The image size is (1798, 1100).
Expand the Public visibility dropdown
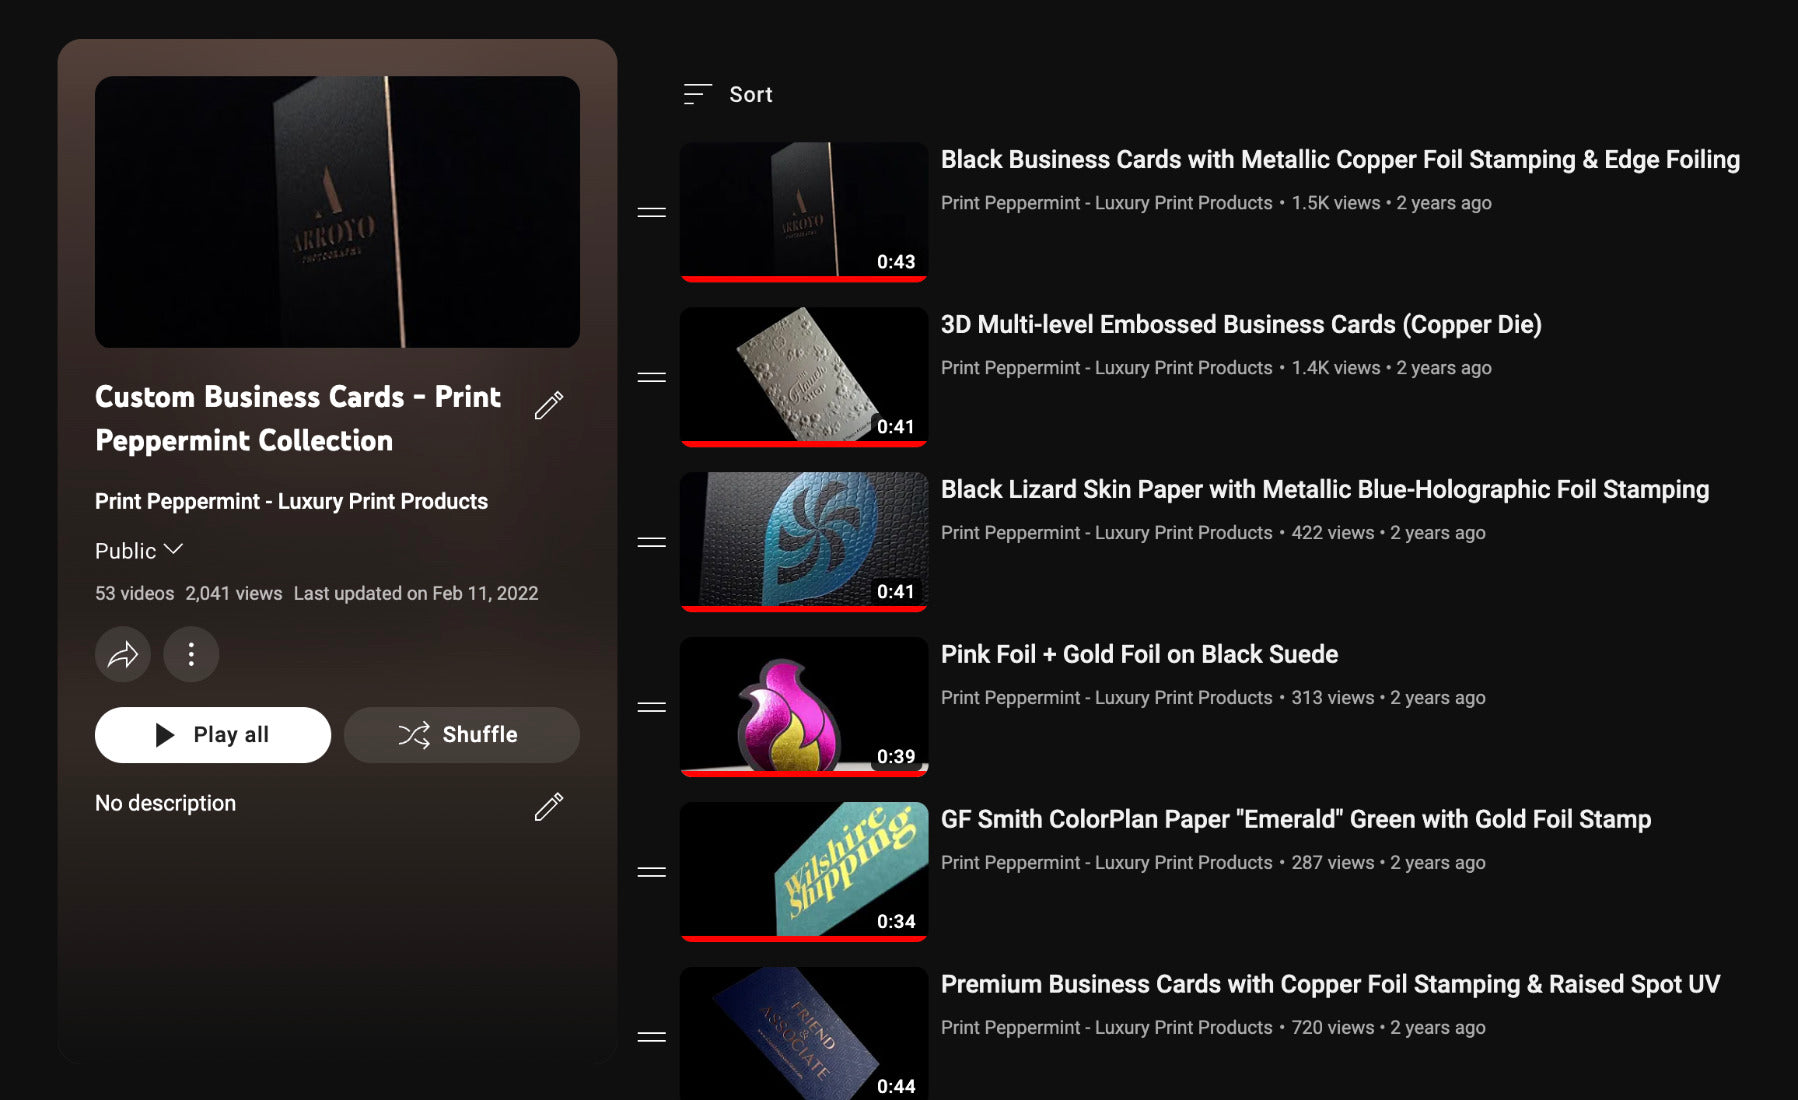click(139, 551)
